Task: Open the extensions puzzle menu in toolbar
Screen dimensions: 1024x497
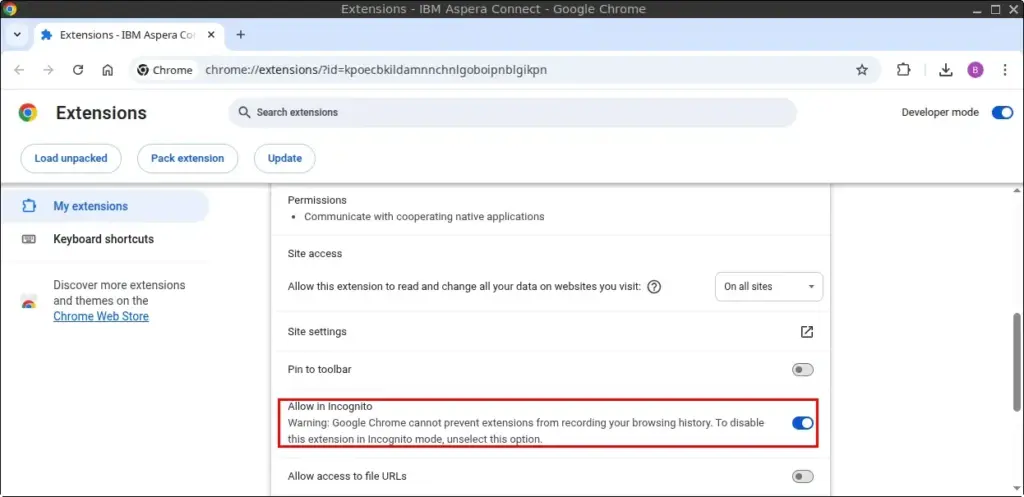Action: [903, 70]
